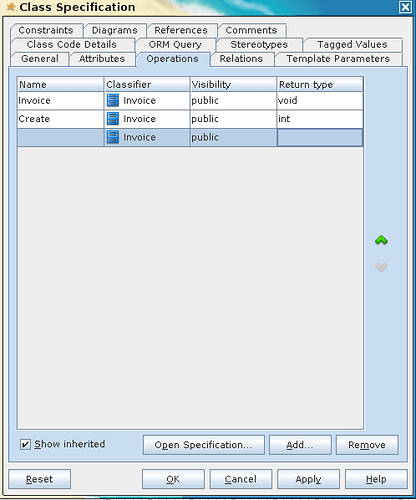Image resolution: width=416 pixels, height=500 pixels.
Task: Remove the selected operation with Remove
Action: click(x=367, y=445)
